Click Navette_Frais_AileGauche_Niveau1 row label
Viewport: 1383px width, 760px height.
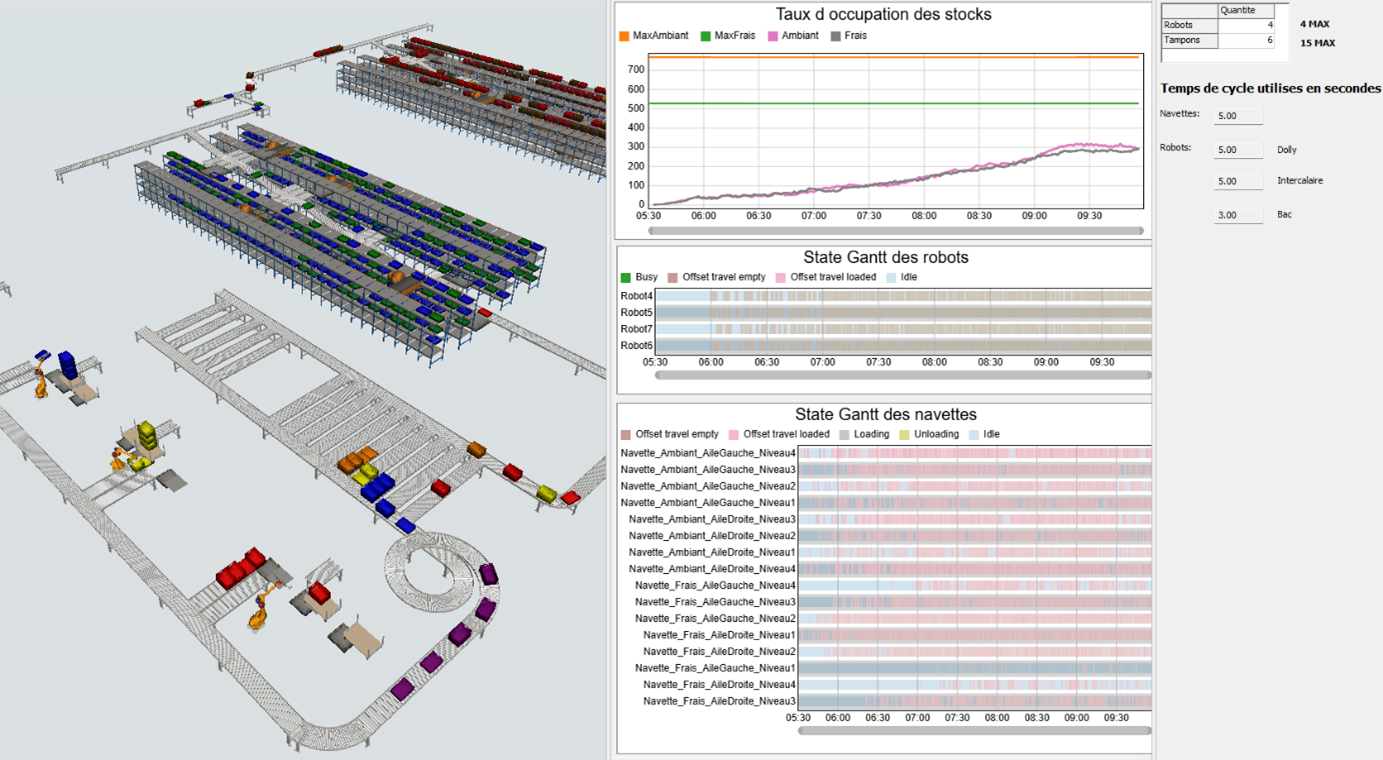click(x=715, y=668)
